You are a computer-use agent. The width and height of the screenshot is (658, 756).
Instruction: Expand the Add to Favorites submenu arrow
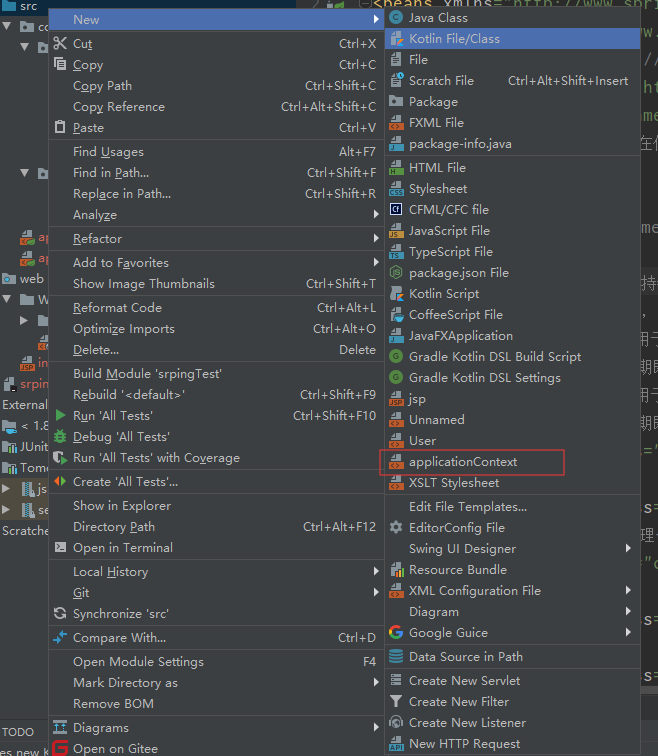tap(376, 263)
